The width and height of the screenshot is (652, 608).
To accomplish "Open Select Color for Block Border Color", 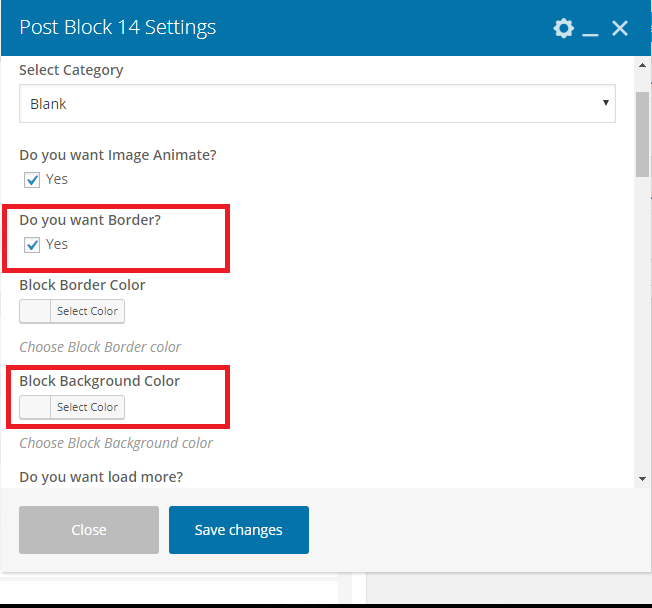I will 87,311.
